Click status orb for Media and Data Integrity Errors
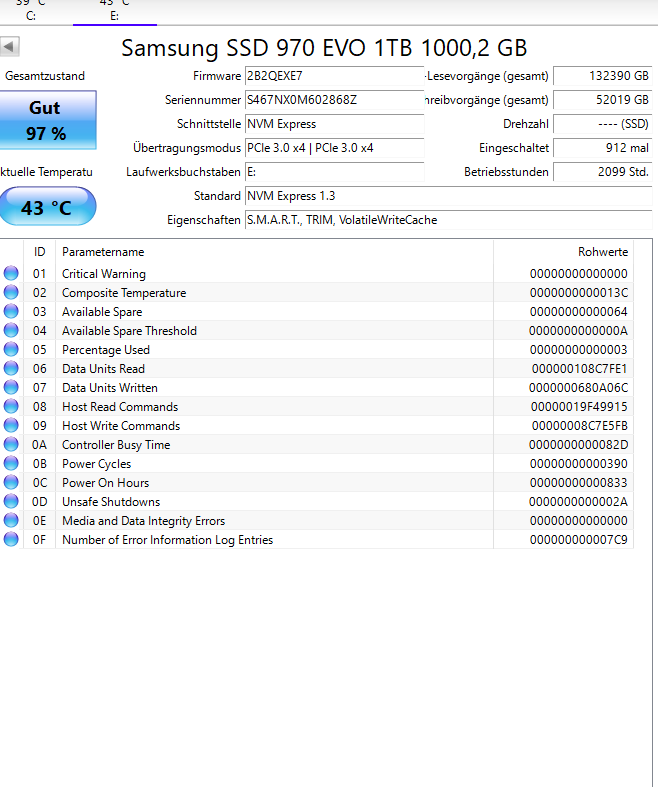The width and height of the screenshot is (658, 787). 11,520
